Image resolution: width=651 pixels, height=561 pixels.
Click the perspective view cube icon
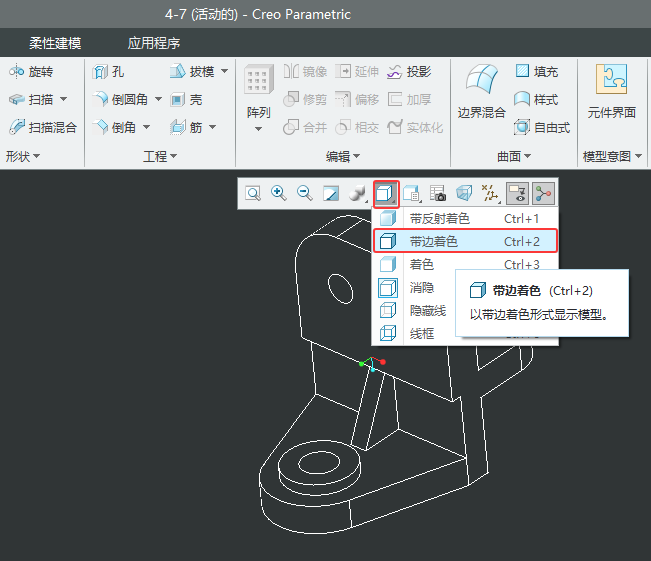tap(464, 194)
